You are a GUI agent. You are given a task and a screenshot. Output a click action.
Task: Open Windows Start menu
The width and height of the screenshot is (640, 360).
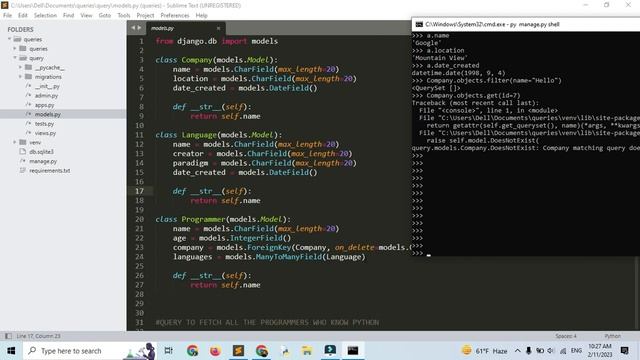point(11,351)
